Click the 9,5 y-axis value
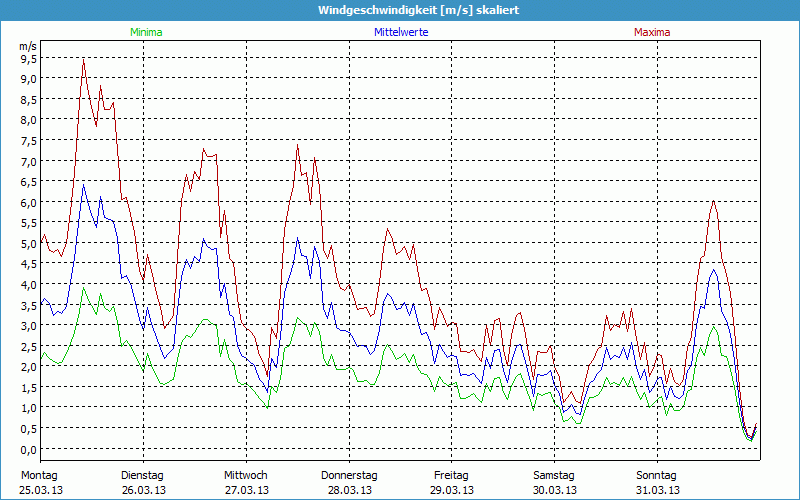This screenshot has height=500, width=800. click(x=29, y=59)
